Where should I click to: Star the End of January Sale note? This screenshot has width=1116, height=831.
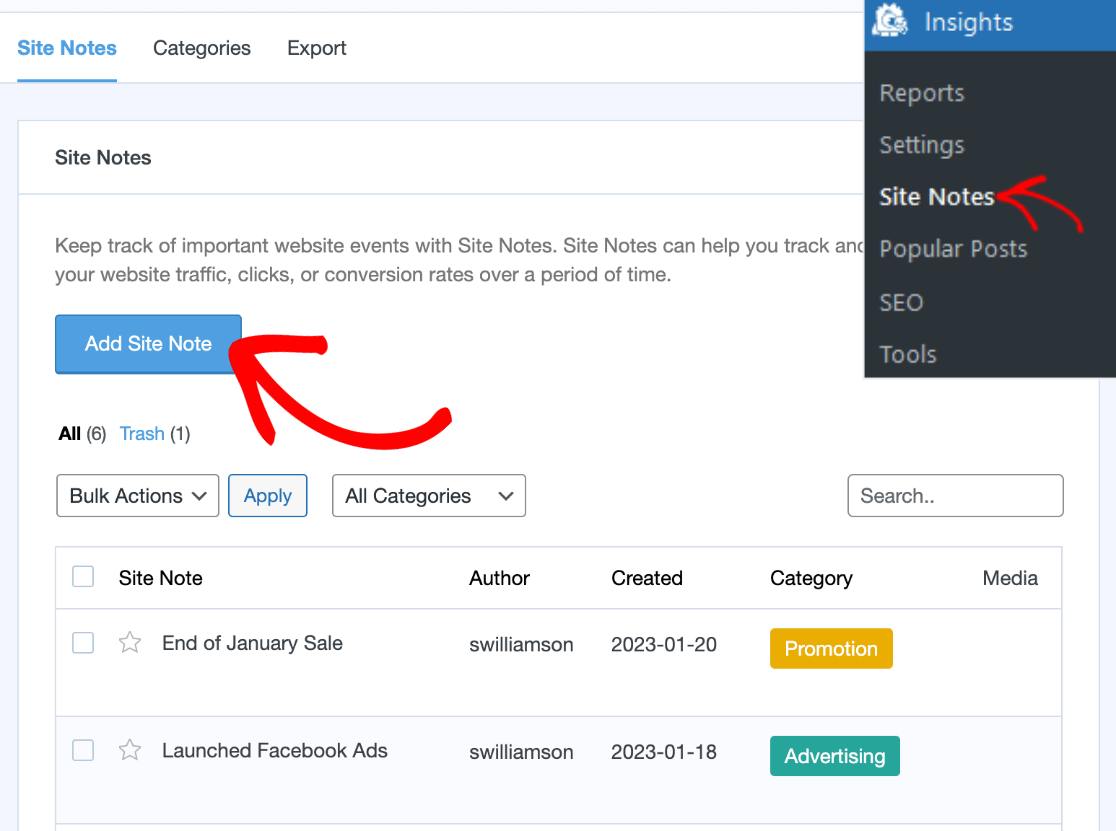tap(129, 643)
